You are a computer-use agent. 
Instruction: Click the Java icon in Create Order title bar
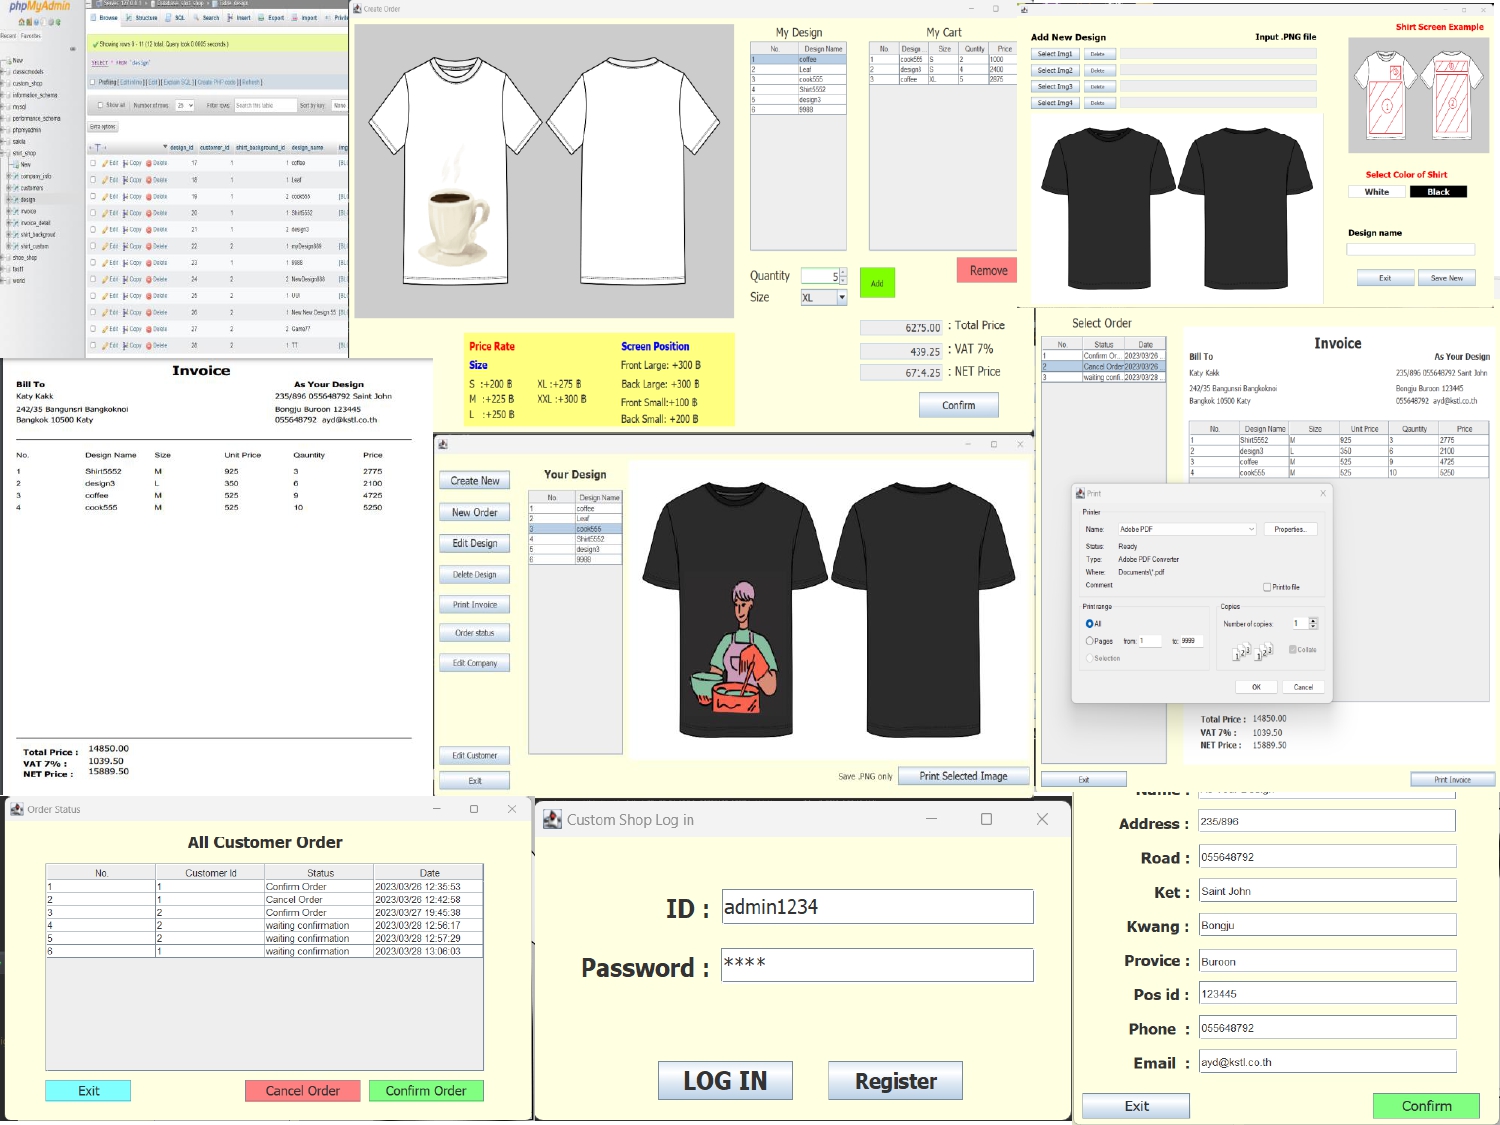pos(357,9)
